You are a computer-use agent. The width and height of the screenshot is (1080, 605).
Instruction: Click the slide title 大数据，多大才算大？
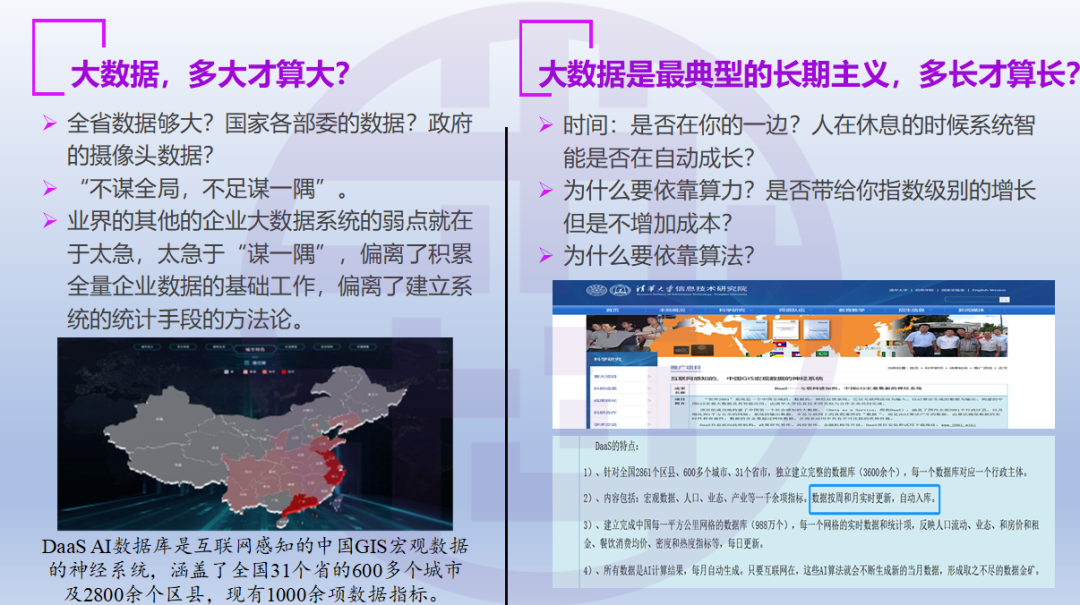[x=210, y=74]
